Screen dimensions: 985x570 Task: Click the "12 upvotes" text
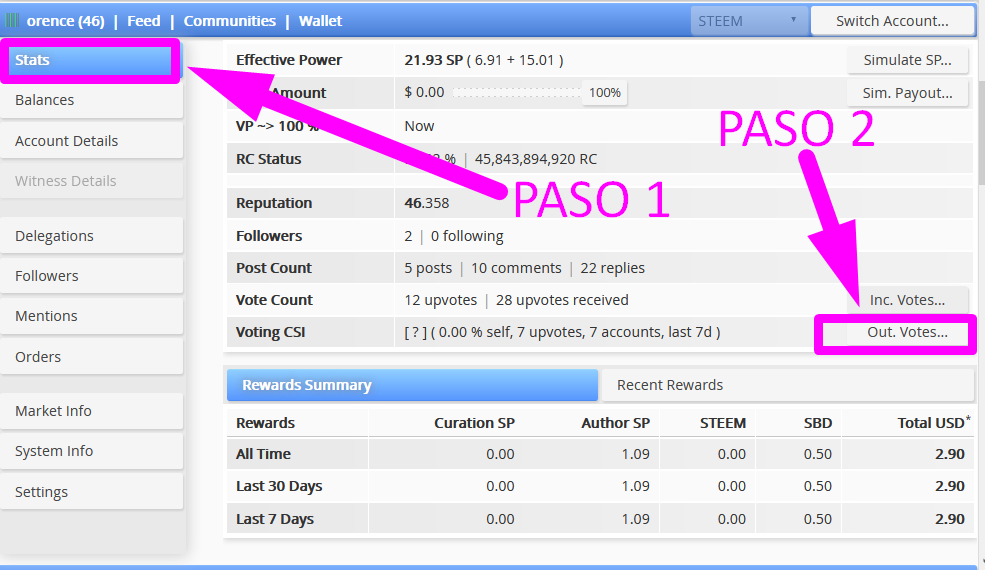point(440,300)
